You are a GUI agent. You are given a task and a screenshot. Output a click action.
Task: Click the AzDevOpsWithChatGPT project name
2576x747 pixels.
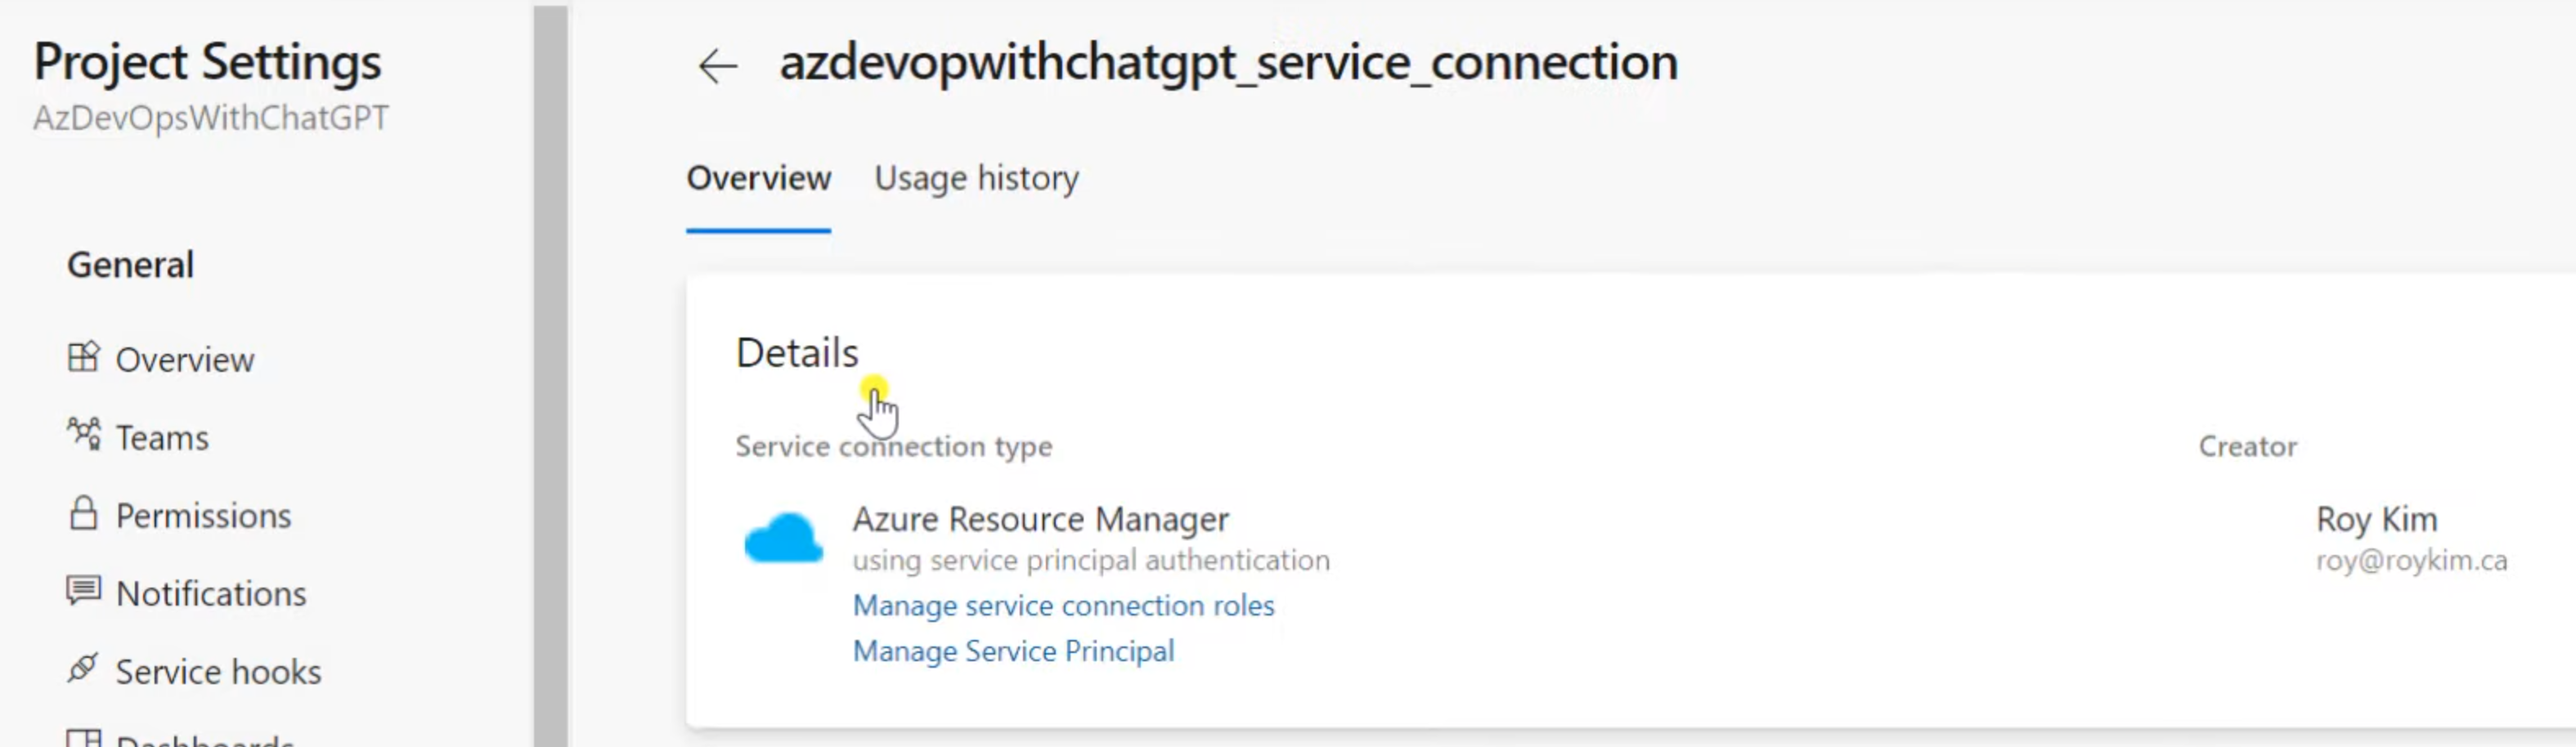(x=211, y=118)
